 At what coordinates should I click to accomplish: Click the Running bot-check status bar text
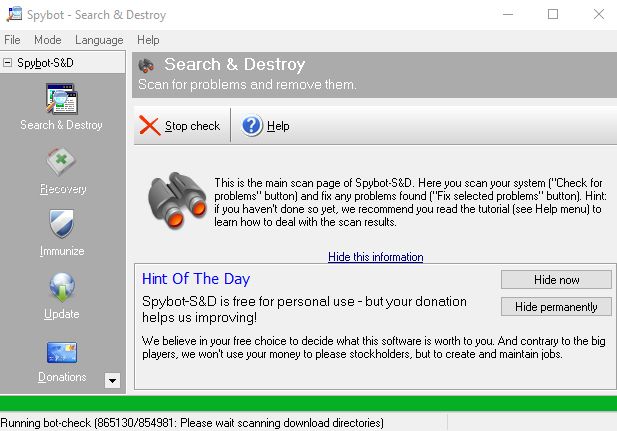click(192, 423)
